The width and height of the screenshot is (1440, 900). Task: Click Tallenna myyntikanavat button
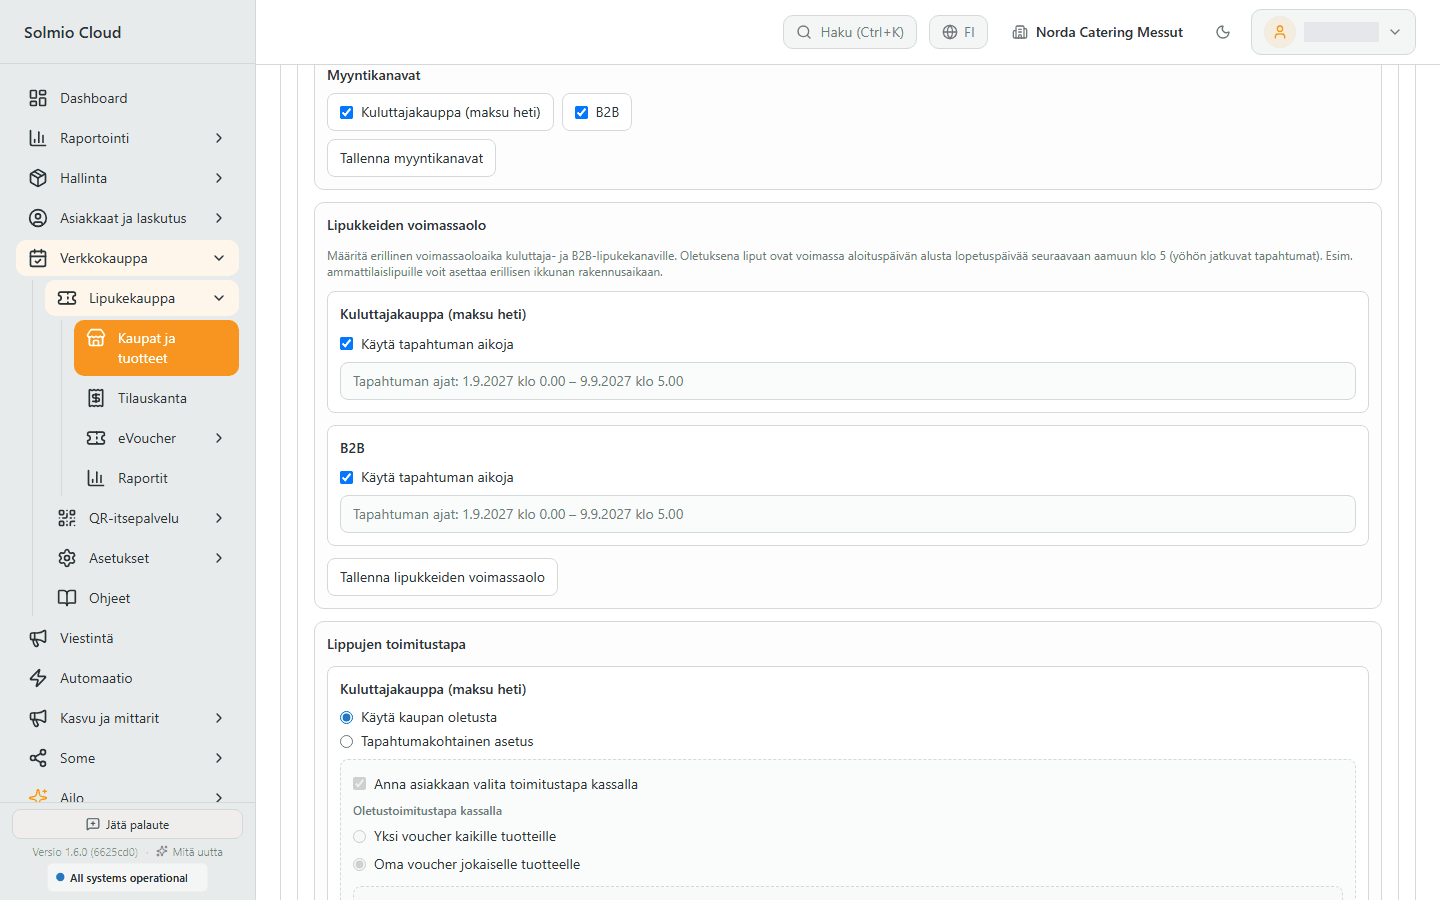[411, 158]
